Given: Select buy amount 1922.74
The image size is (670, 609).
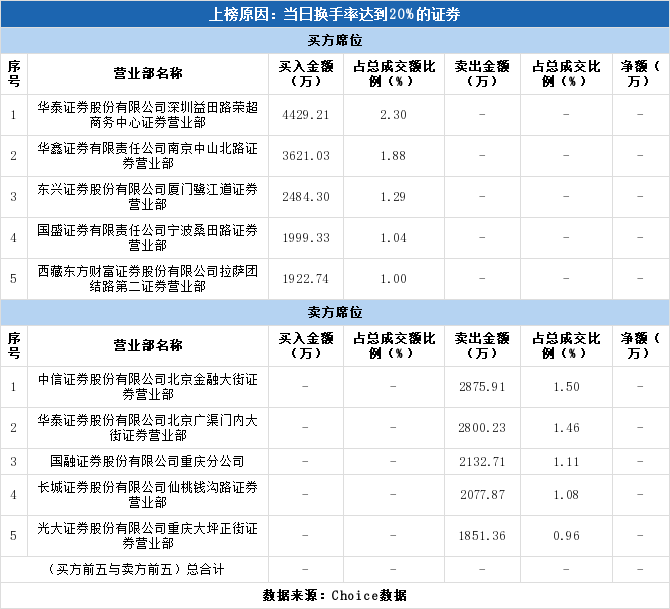Looking at the screenshot, I should point(306,279).
